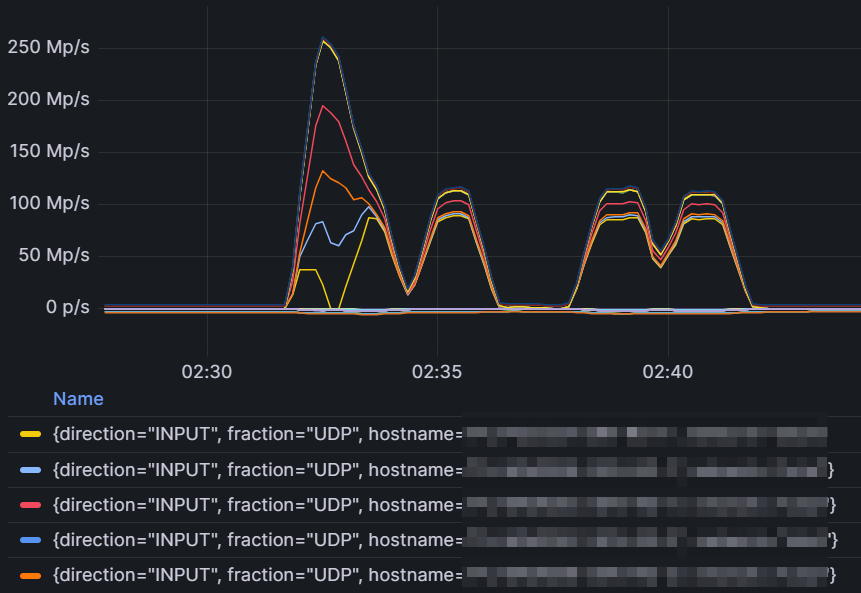Viewport: 861px width, 593px height.
Task: Sort legend by the Name header
Action: coord(78,399)
